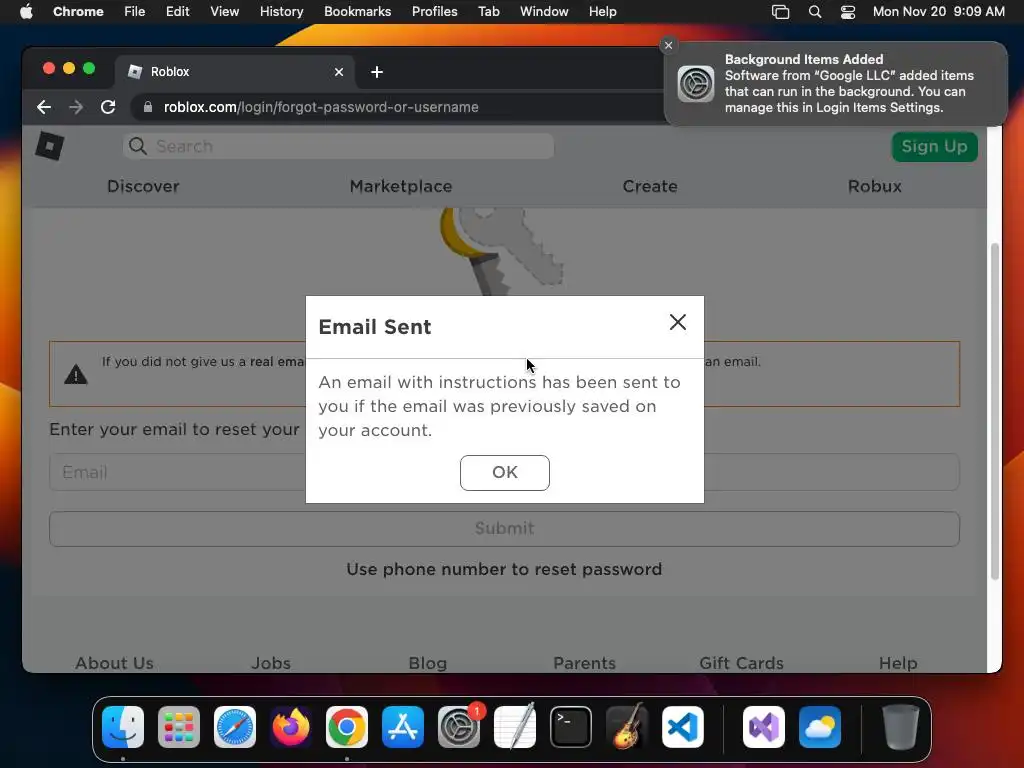
Task: Open the Parents footer link
Action: point(584,663)
